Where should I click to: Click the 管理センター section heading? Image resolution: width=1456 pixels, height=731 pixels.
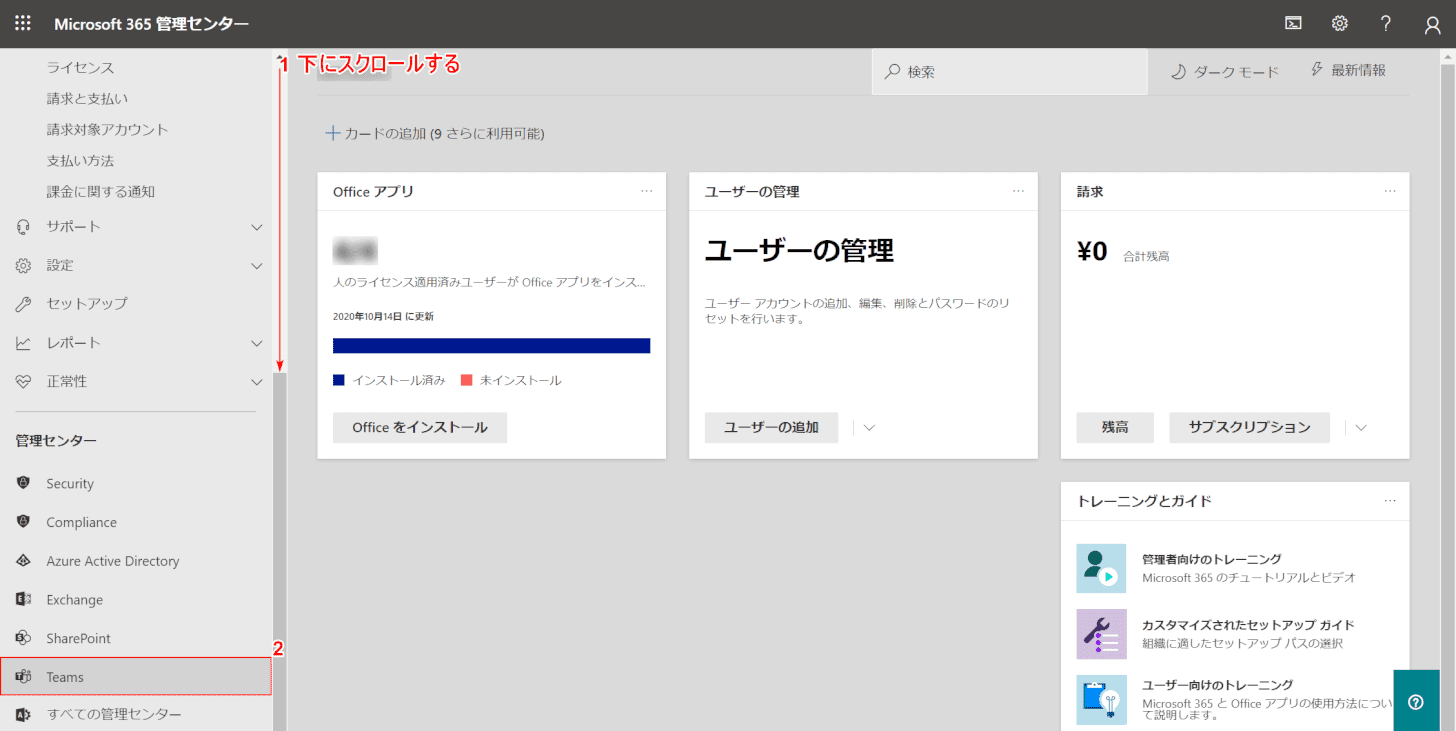56,440
